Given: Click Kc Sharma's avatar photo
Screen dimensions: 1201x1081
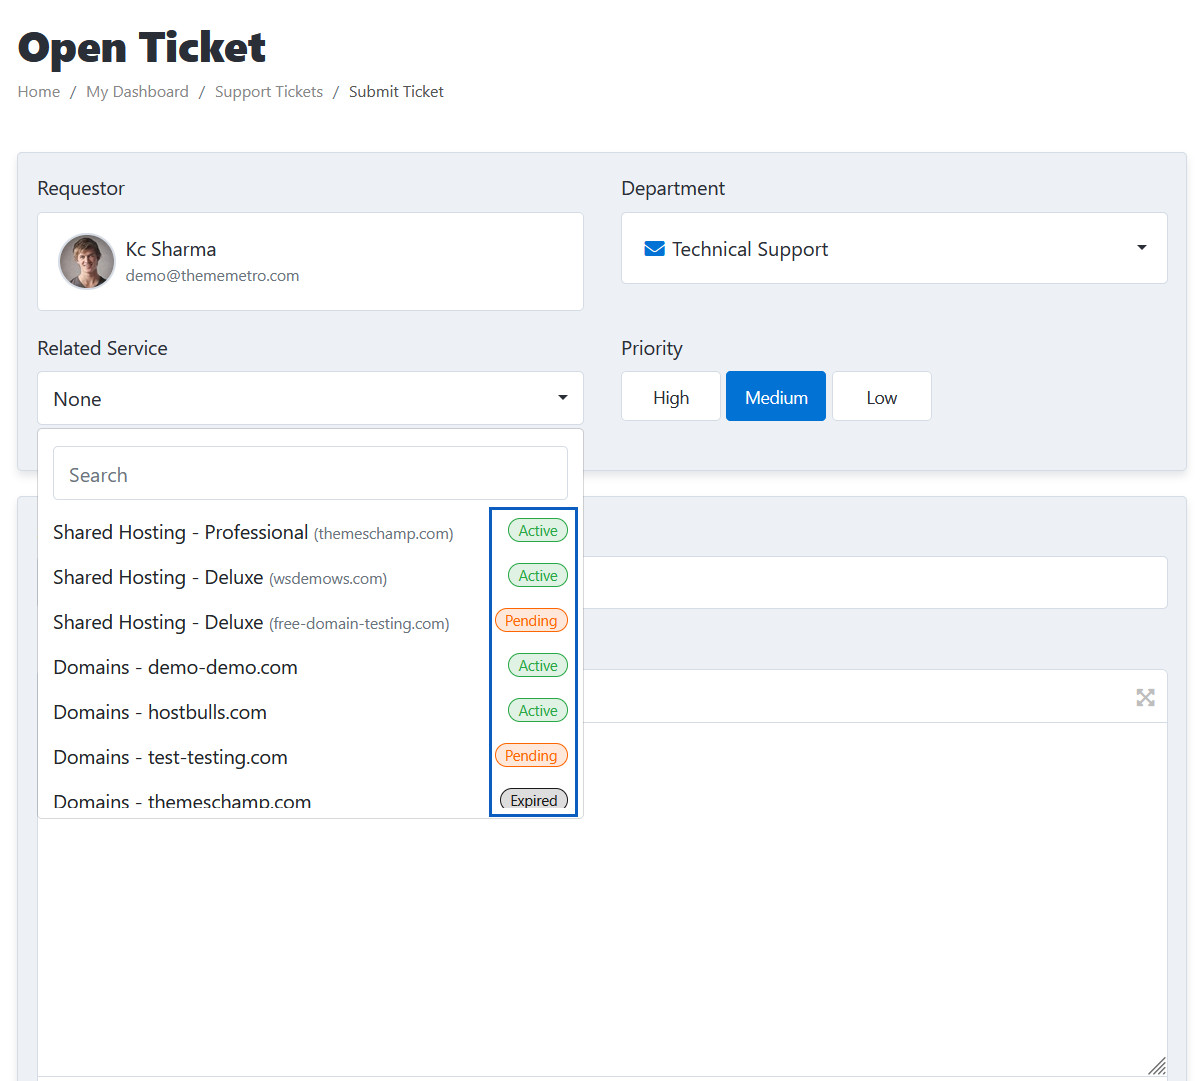Looking at the screenshot, I should 87,262.
